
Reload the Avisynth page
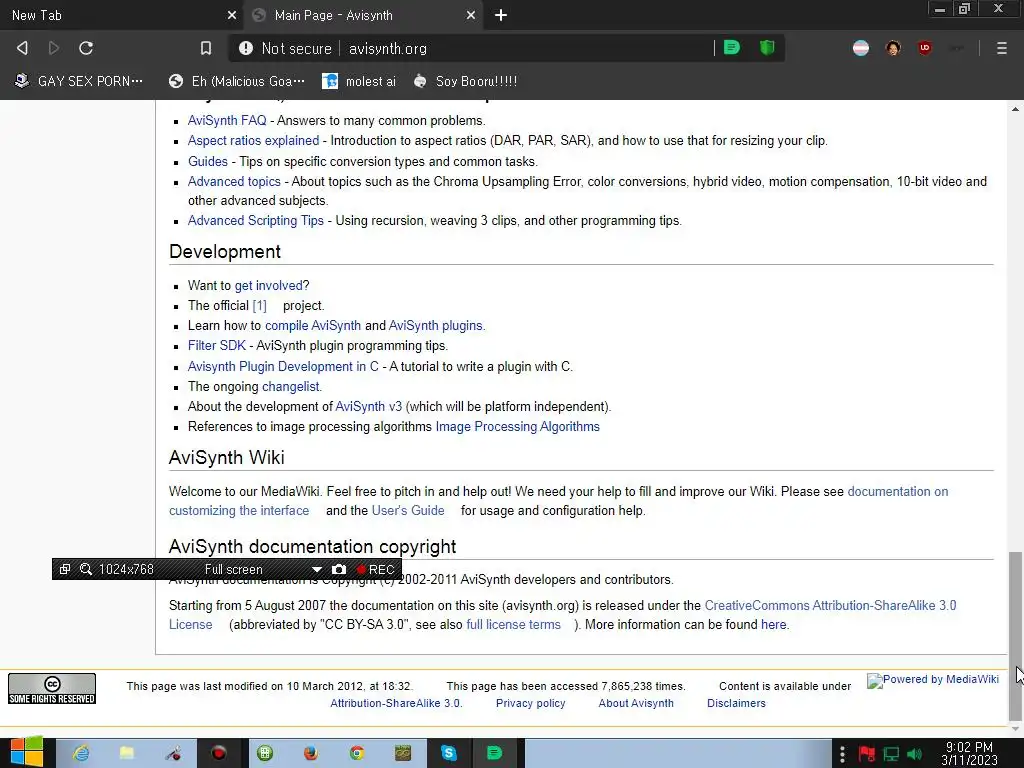tap(86, 48)
